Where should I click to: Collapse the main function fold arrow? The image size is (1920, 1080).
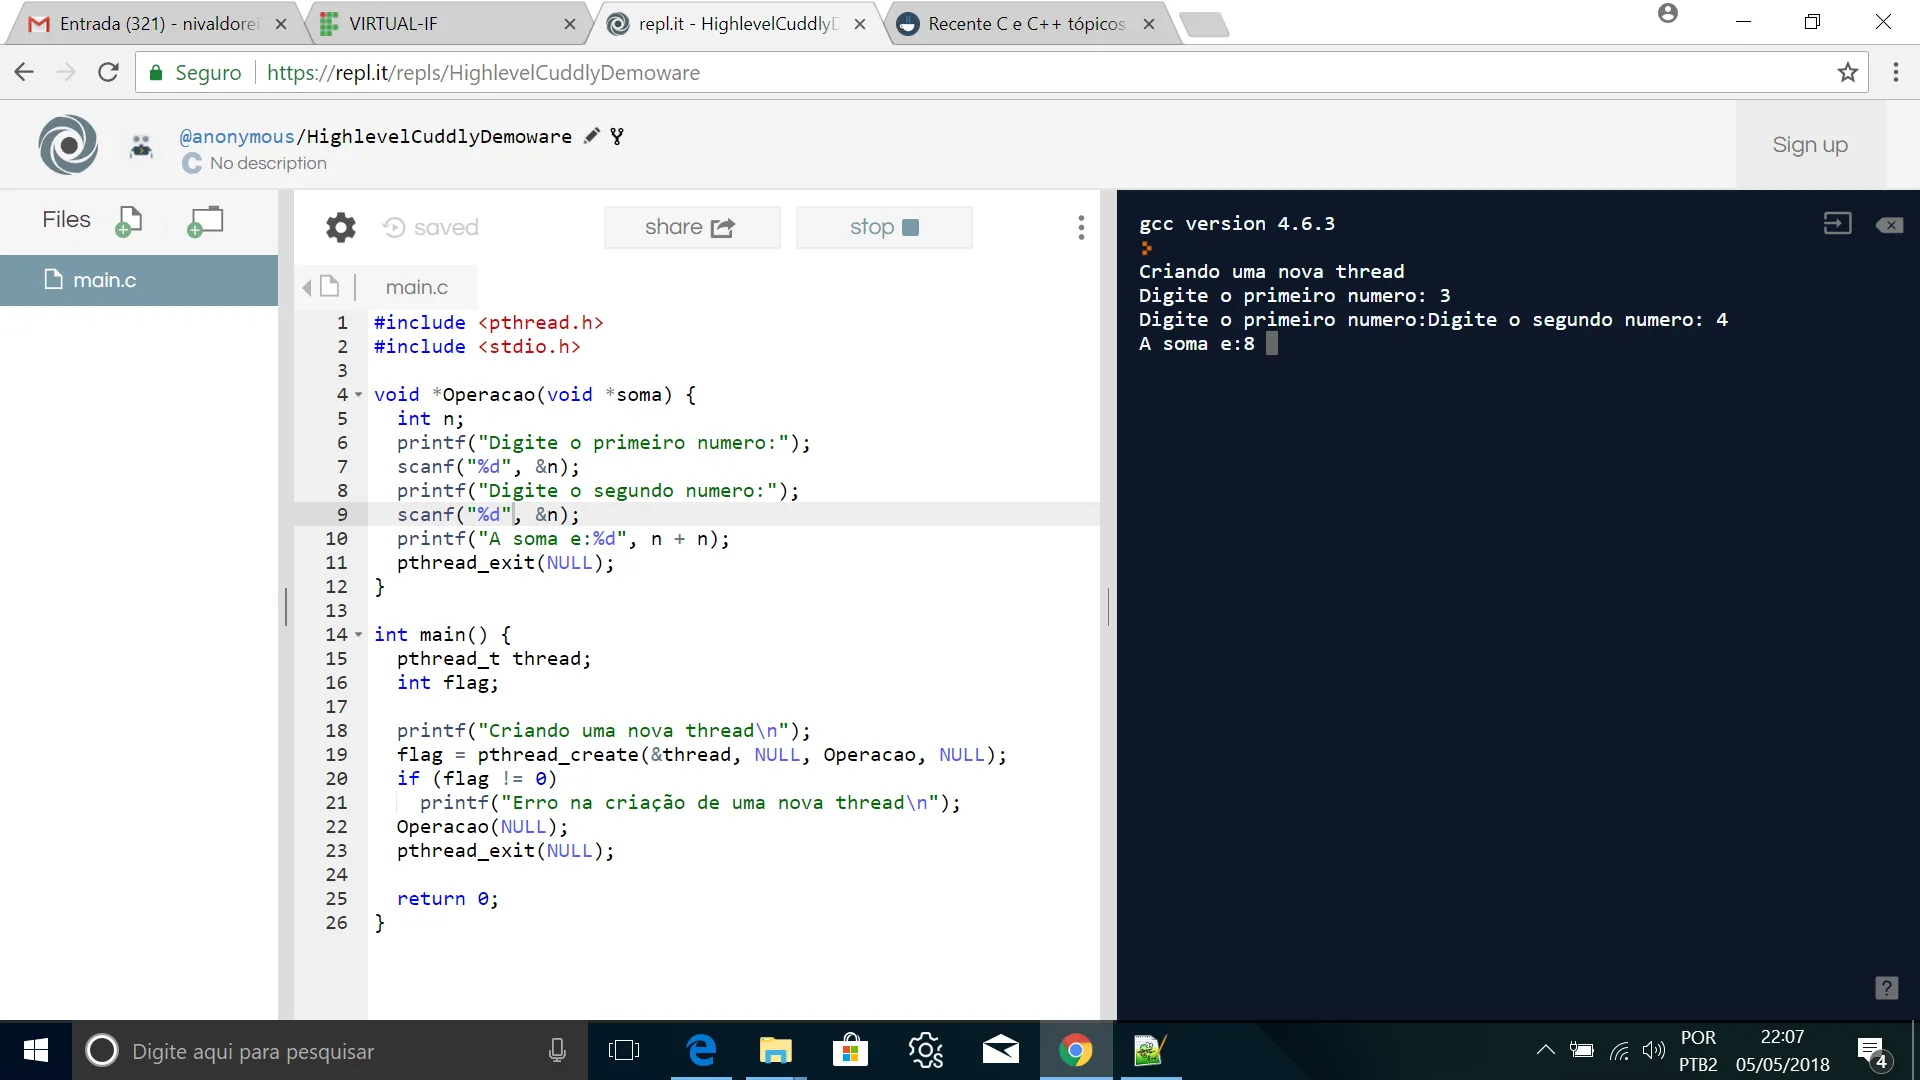[359, 635]
